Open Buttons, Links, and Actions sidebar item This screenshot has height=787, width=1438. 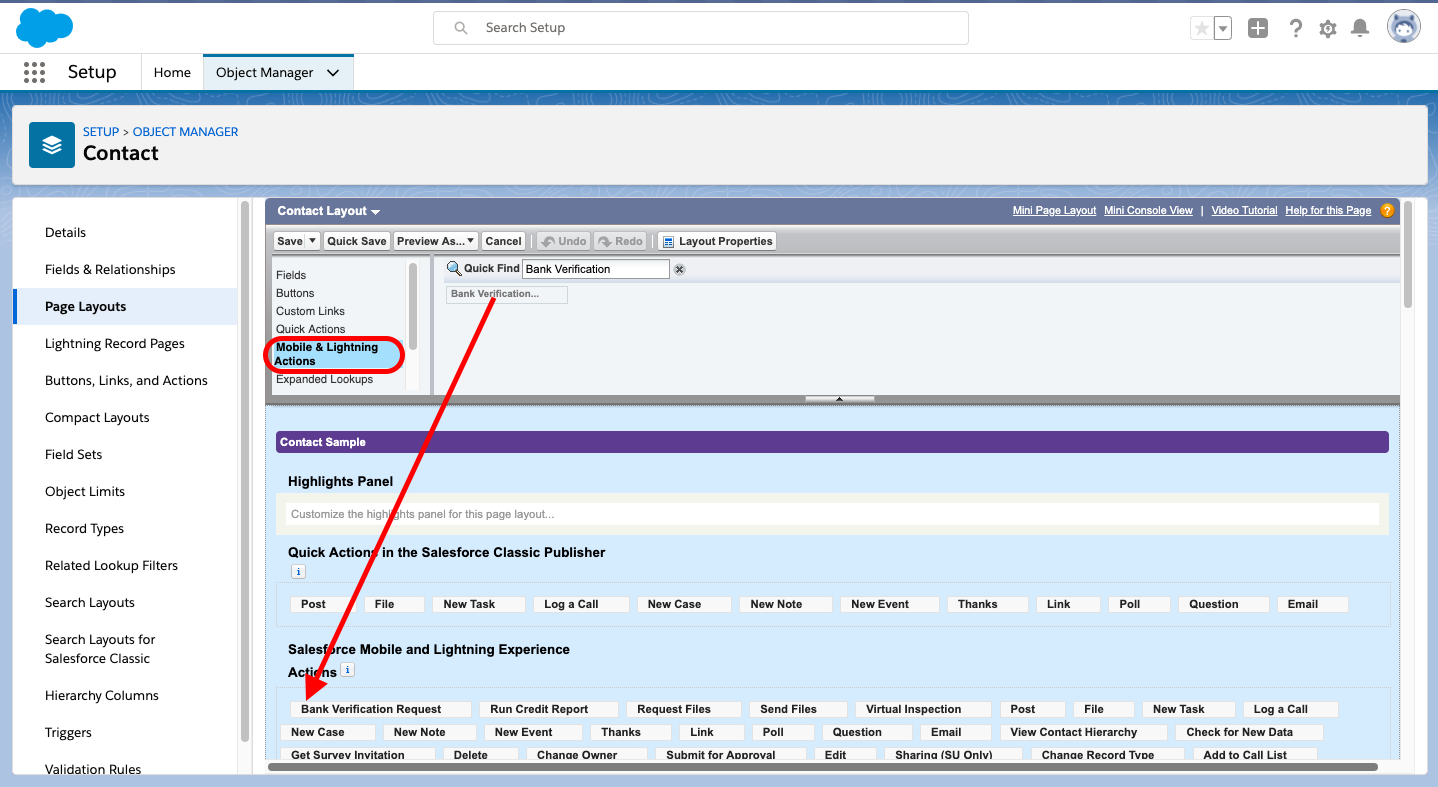pos(125,380)
